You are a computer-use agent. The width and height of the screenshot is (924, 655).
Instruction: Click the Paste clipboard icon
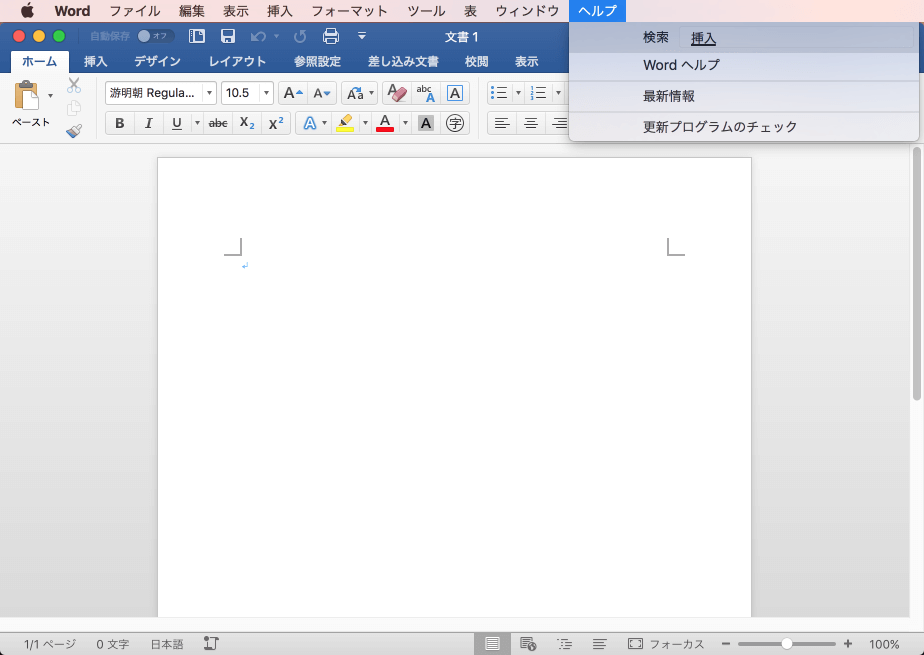pos(27,96)
